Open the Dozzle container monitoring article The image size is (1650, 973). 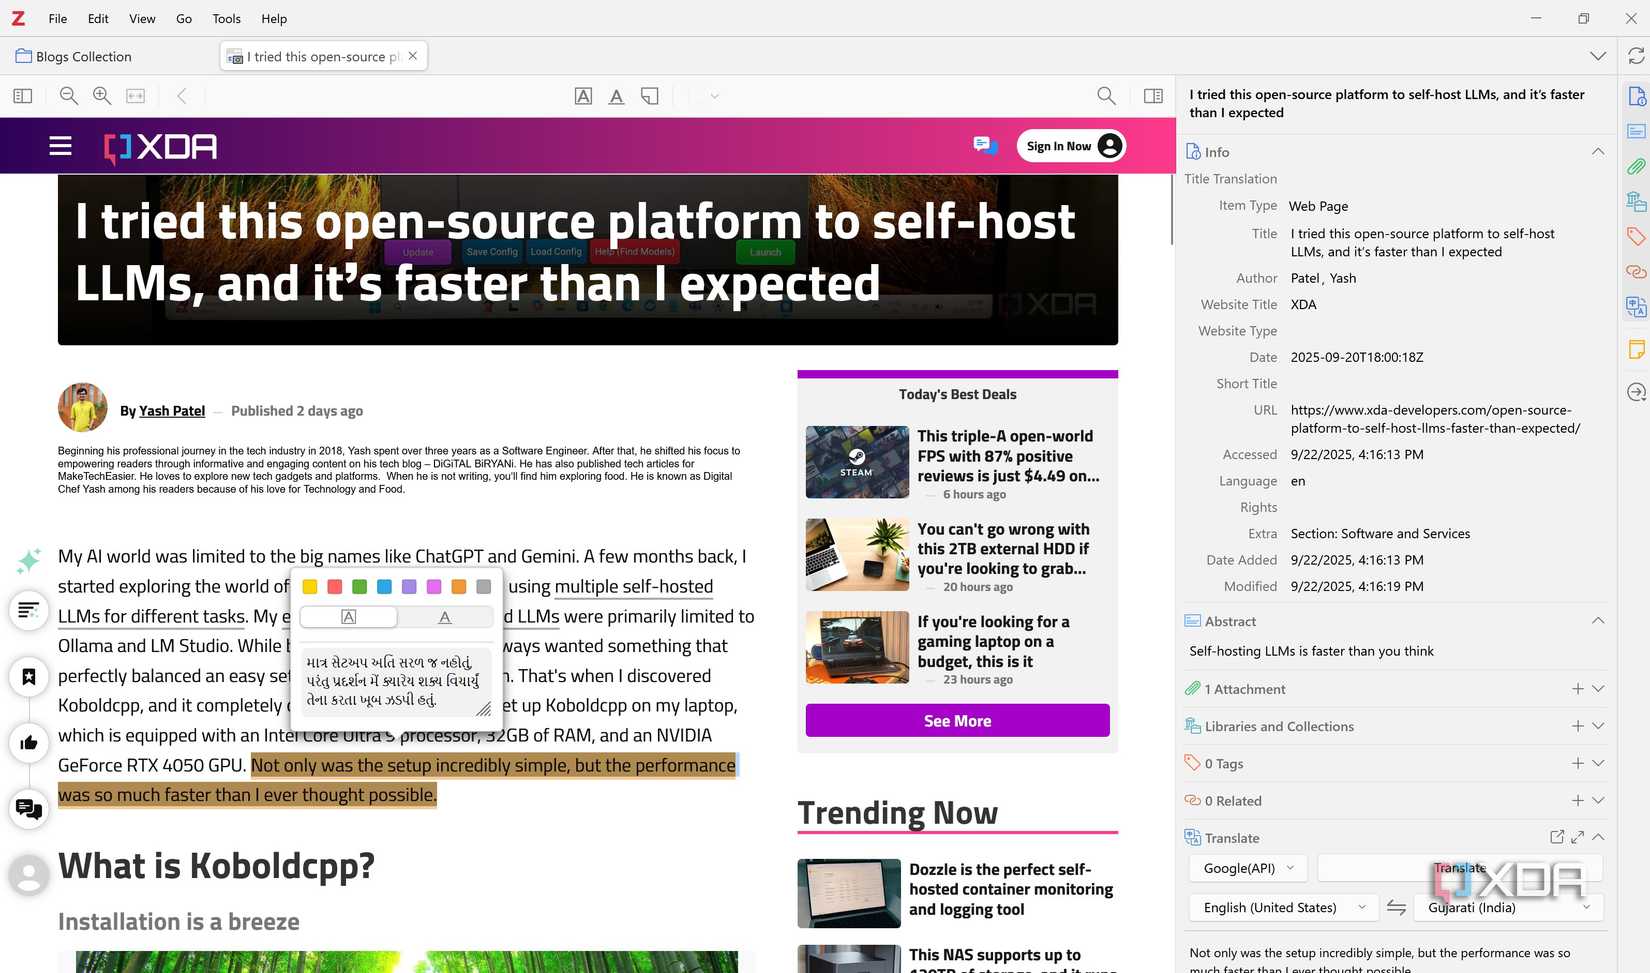click(1010, 889)
